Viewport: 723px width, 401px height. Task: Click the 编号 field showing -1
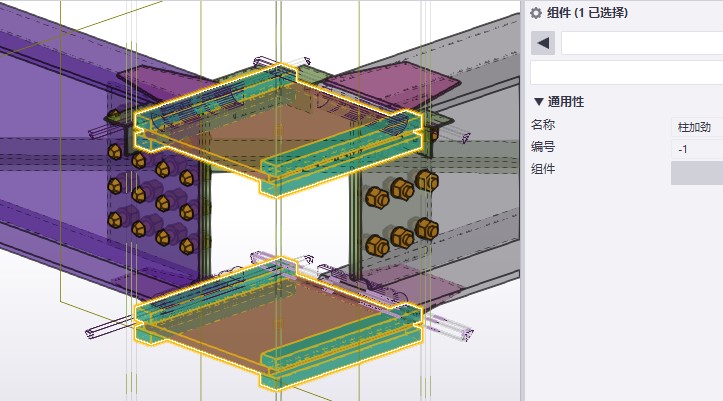tap(697, 149)
